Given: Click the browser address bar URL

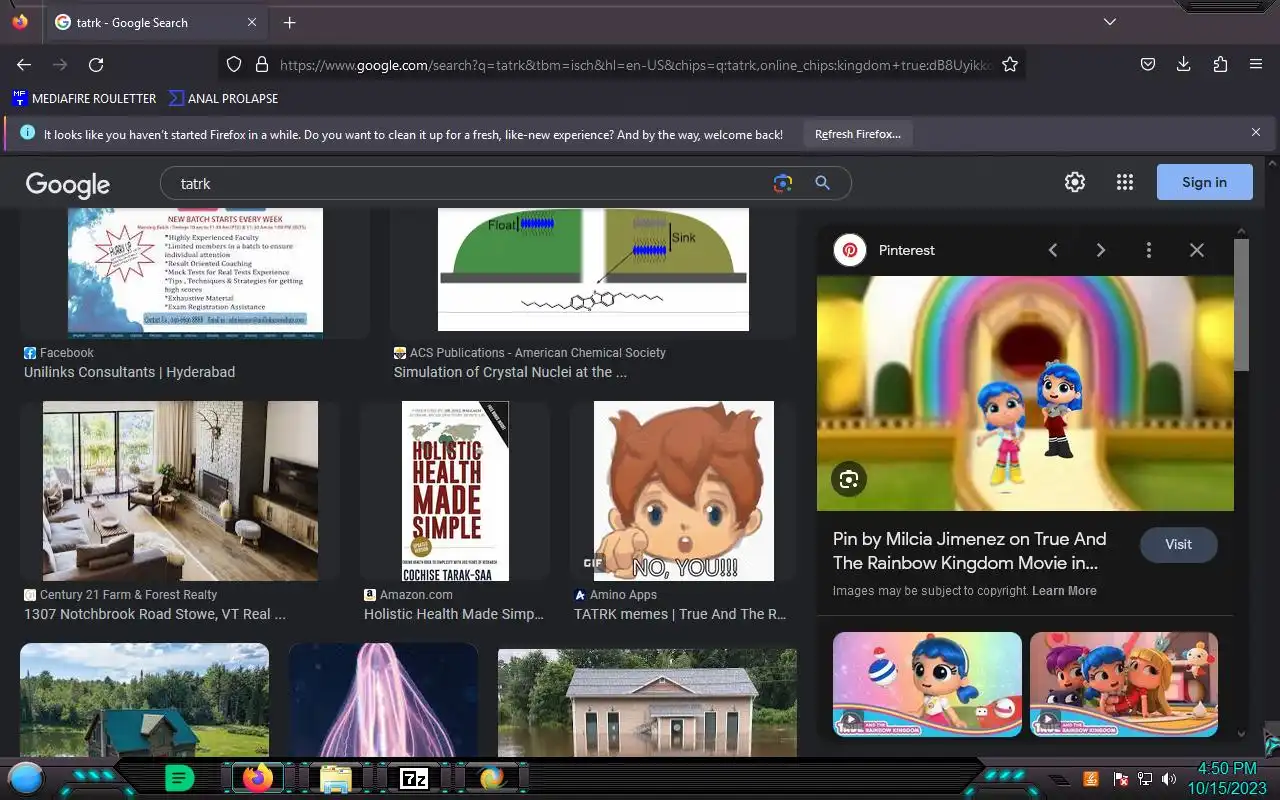Looking at the screenshot, I should point(636,65).
